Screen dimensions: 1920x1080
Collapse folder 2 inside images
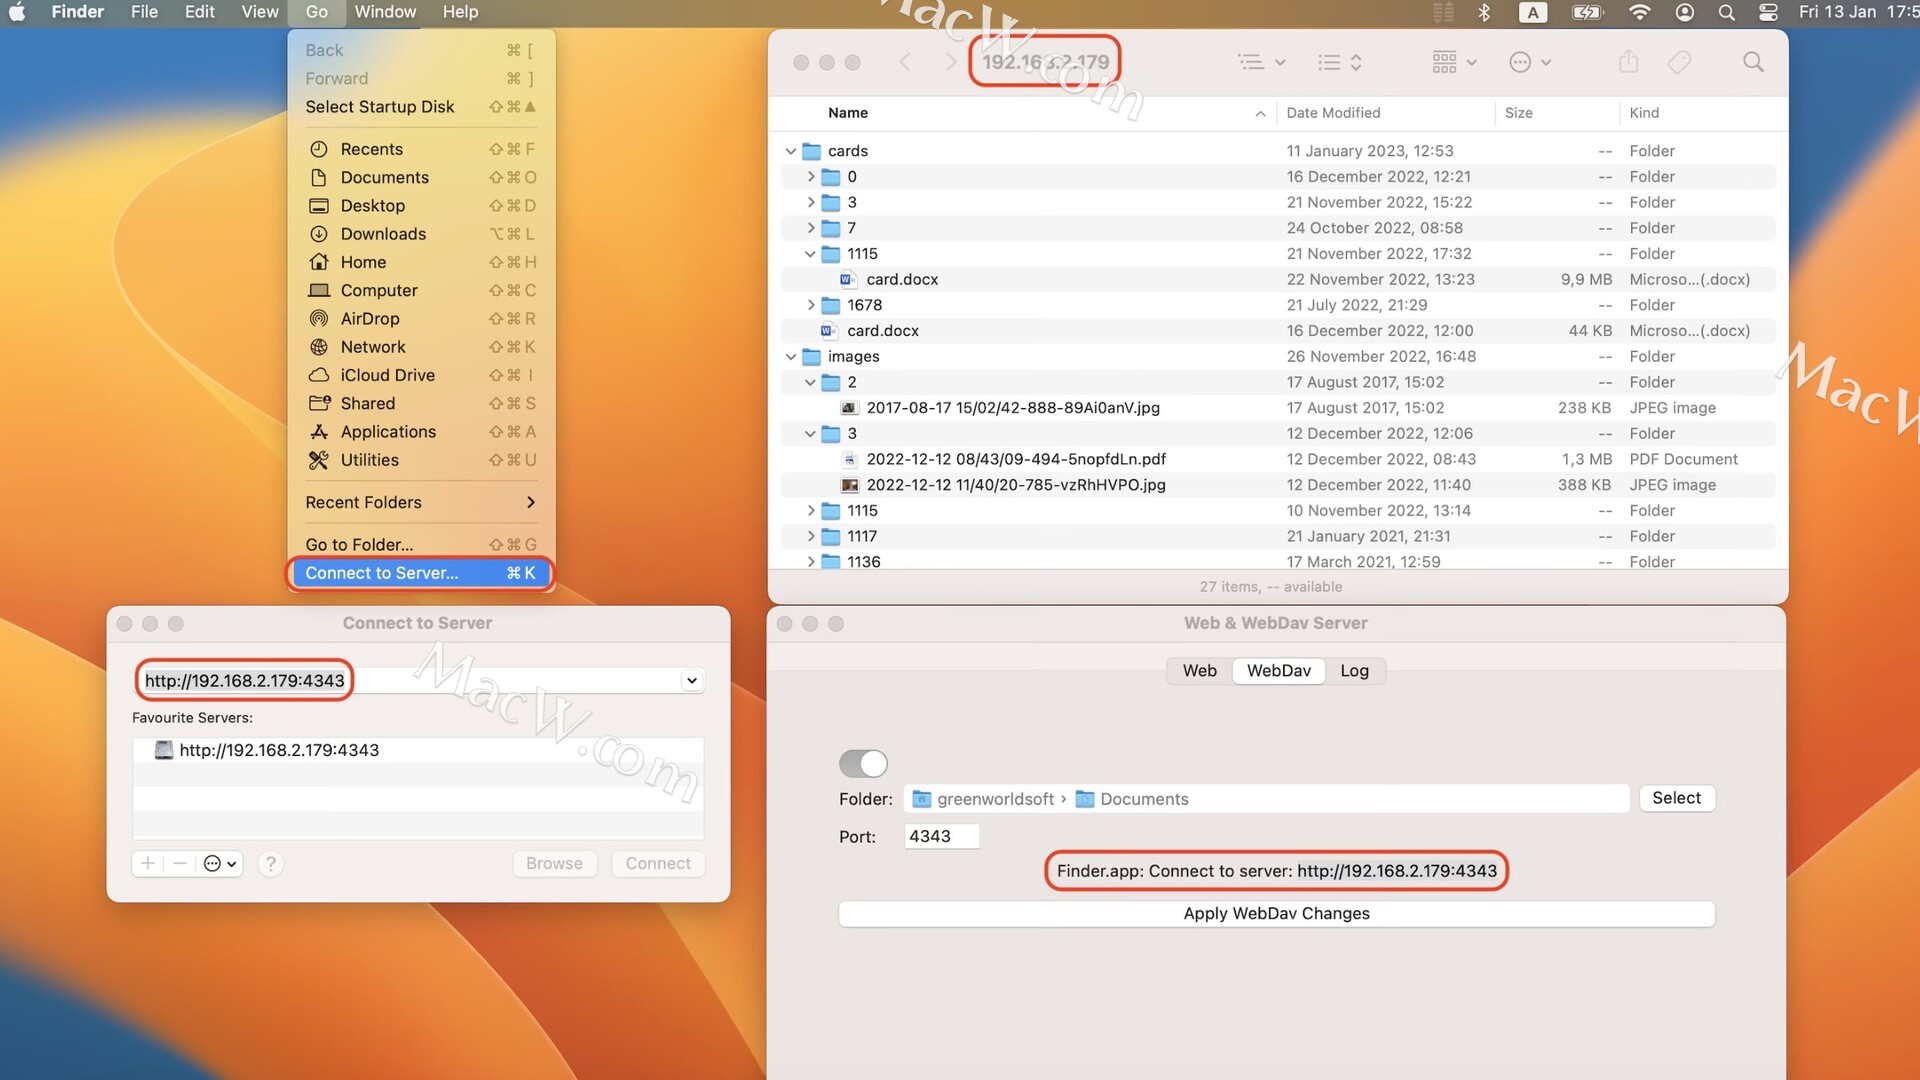[811, 382]
